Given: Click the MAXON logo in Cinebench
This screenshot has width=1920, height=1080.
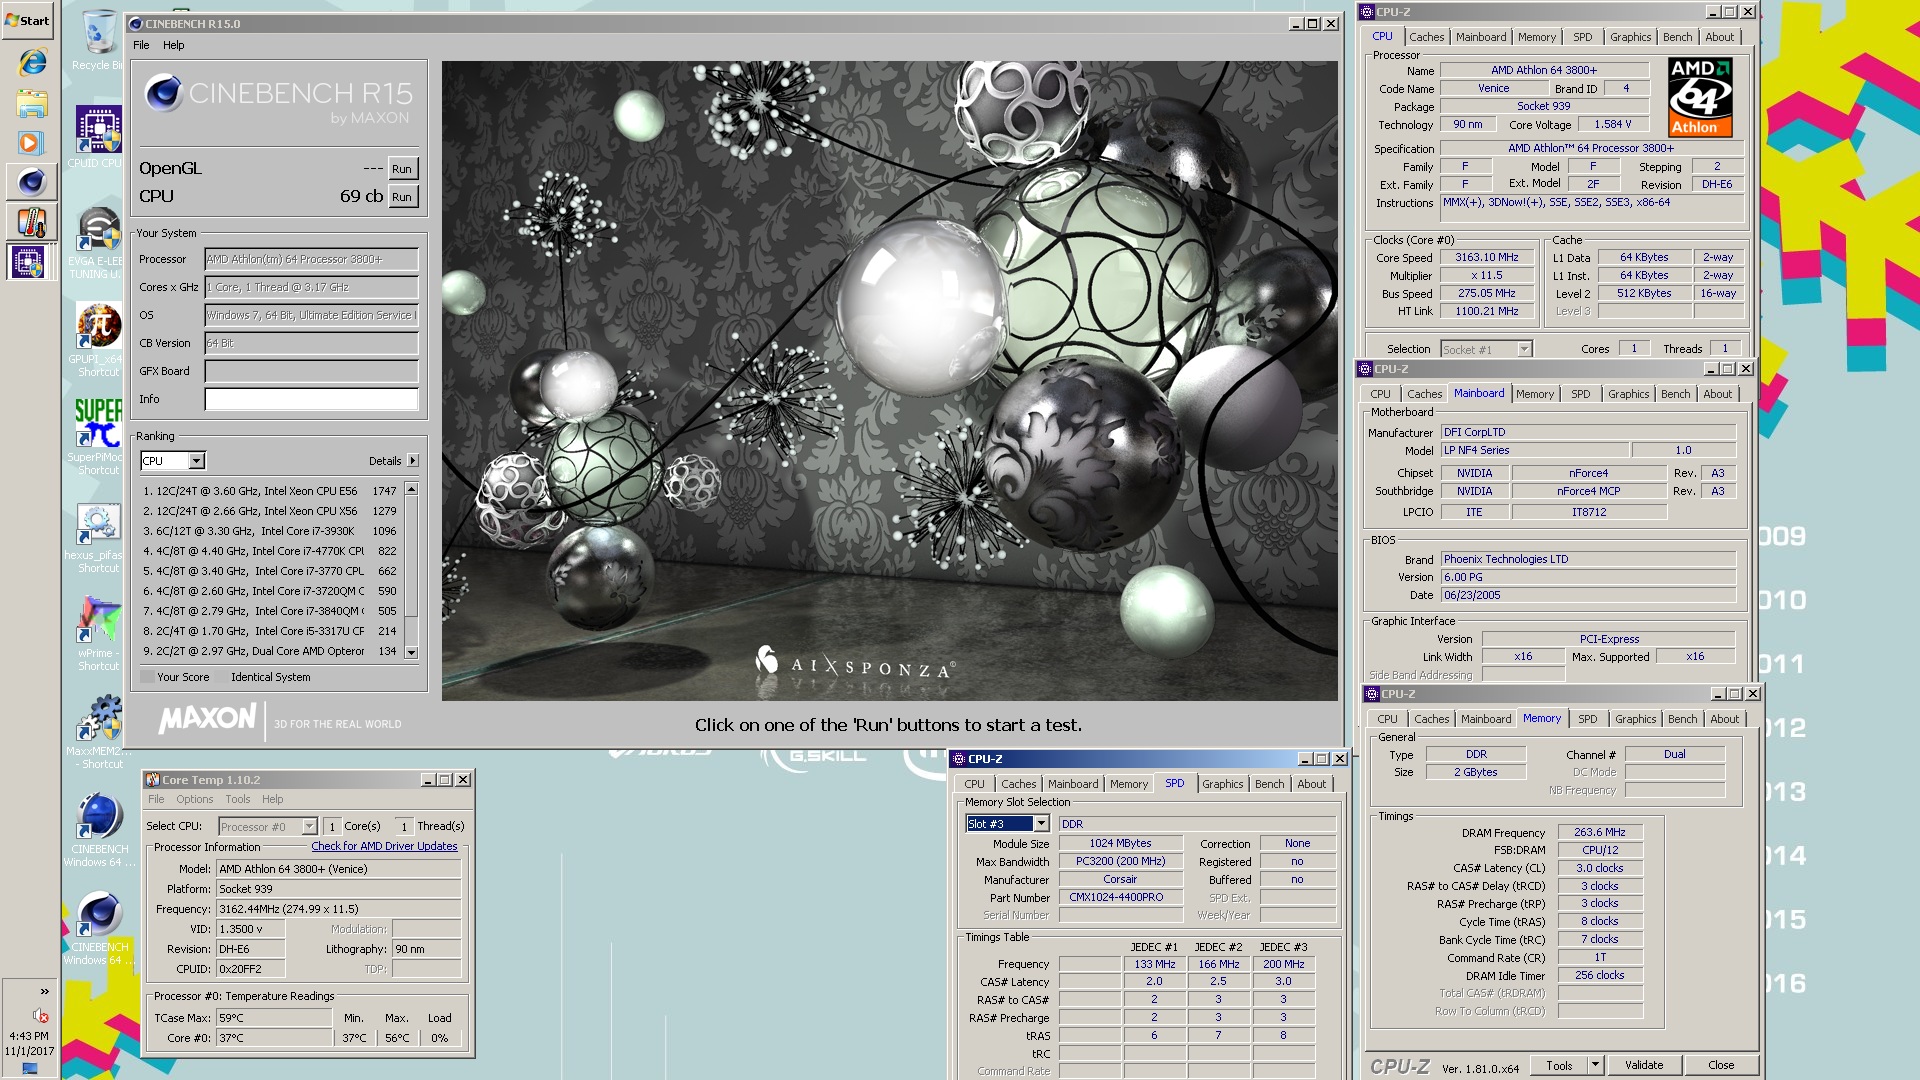Looking at the screenshot, I should [x=207, y=718].
